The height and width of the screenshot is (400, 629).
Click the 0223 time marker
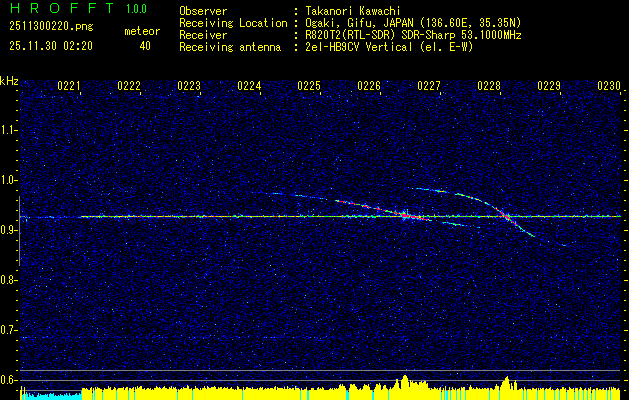pyautogui.click(x=189, y=86)
